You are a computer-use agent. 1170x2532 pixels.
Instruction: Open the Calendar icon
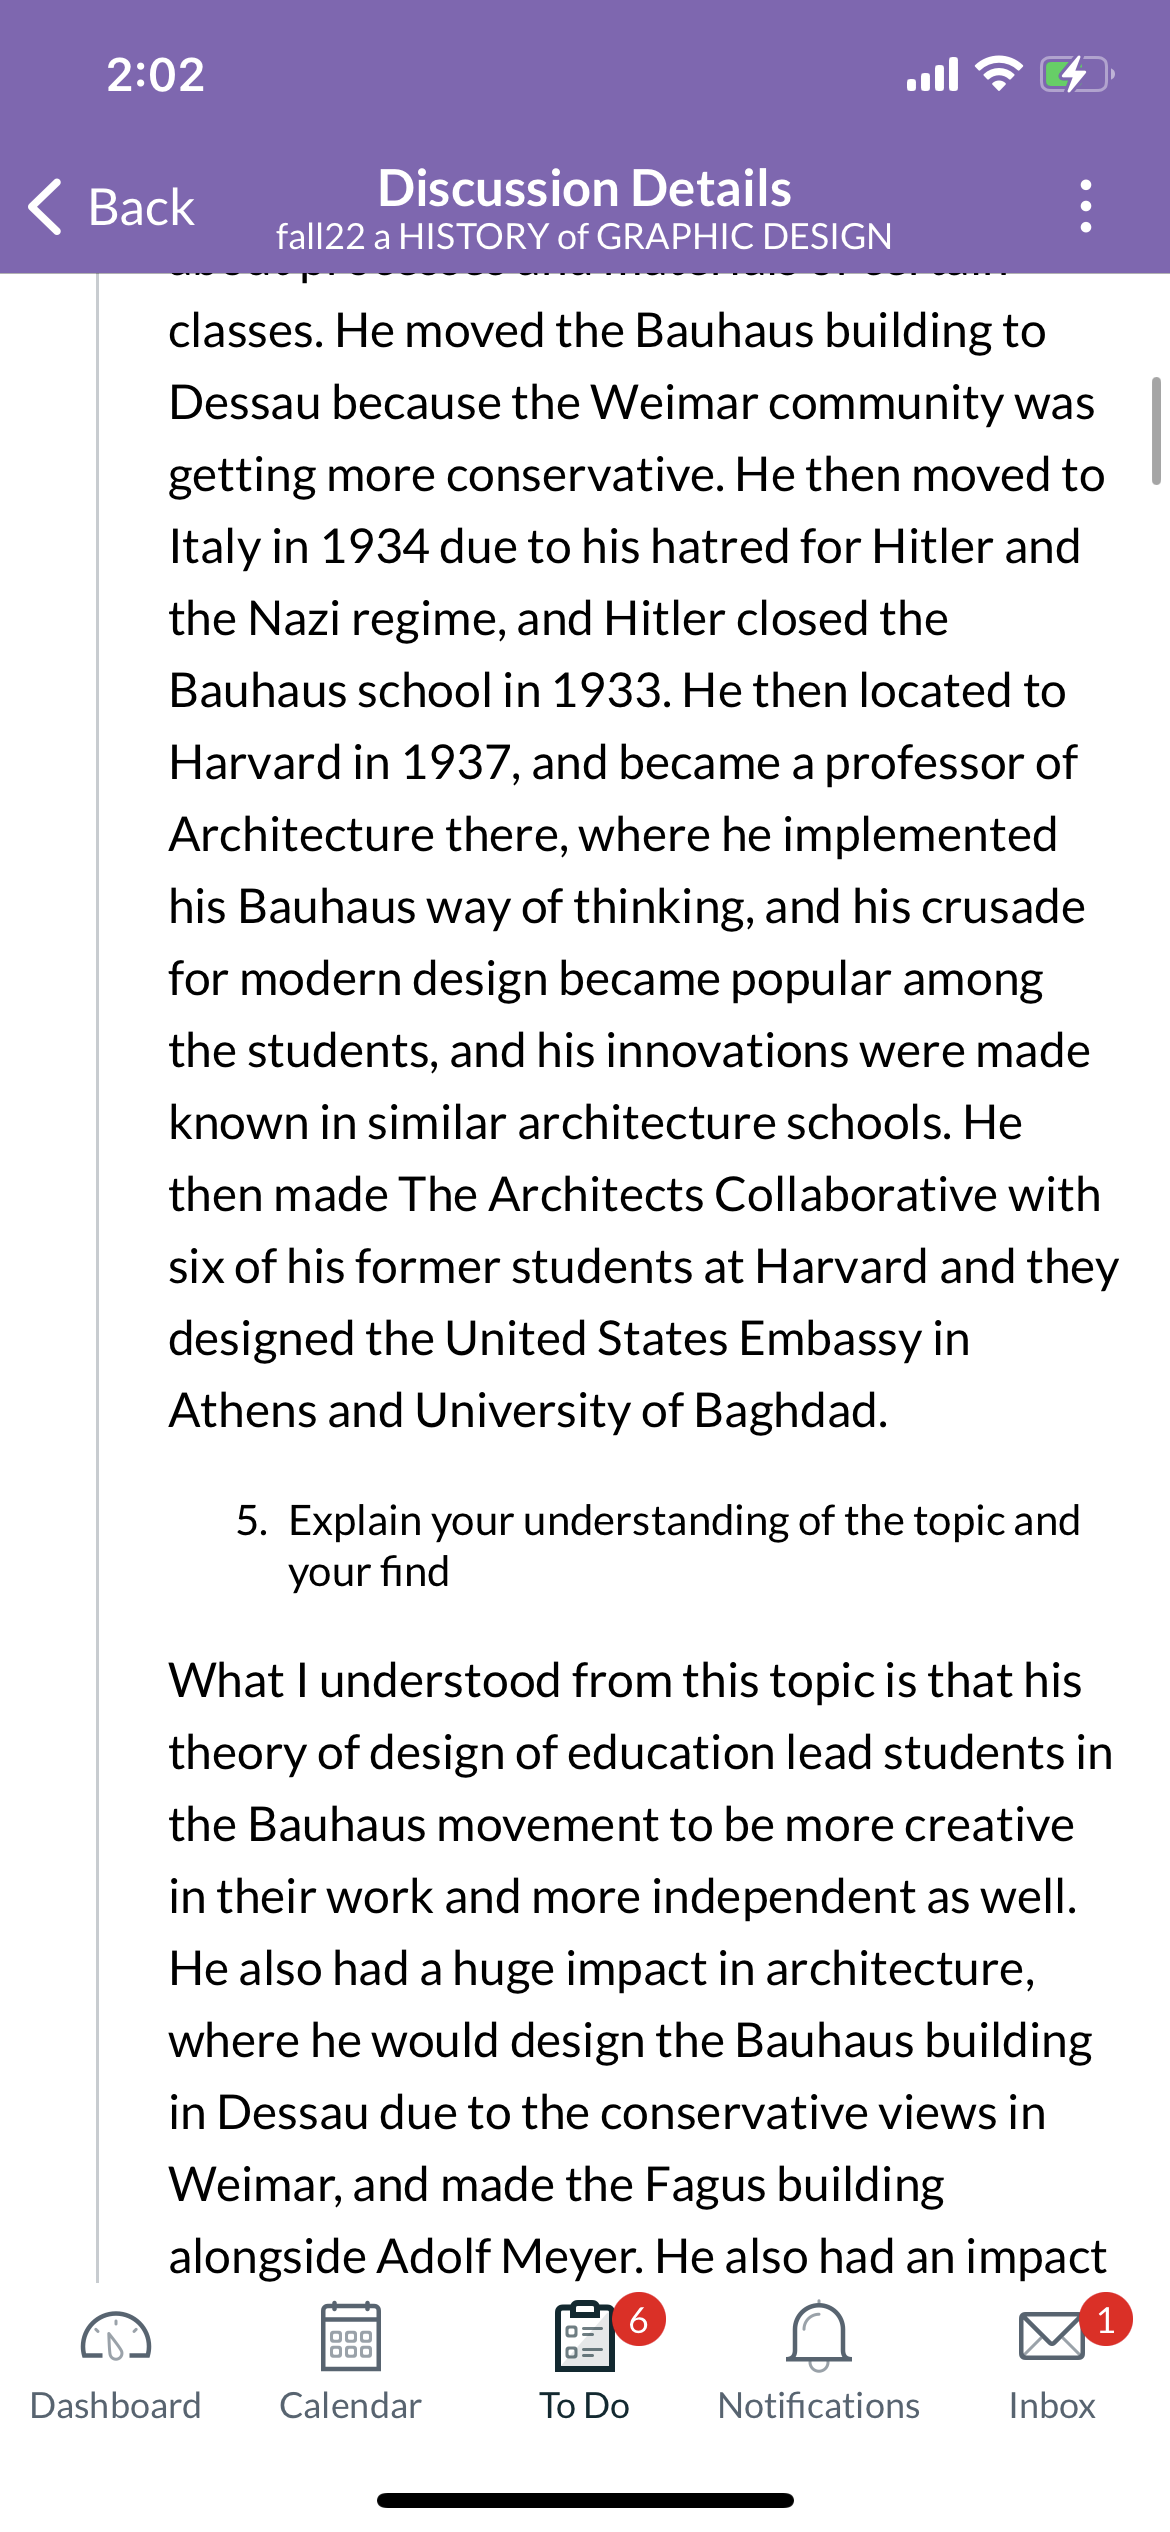[350, 2336]
